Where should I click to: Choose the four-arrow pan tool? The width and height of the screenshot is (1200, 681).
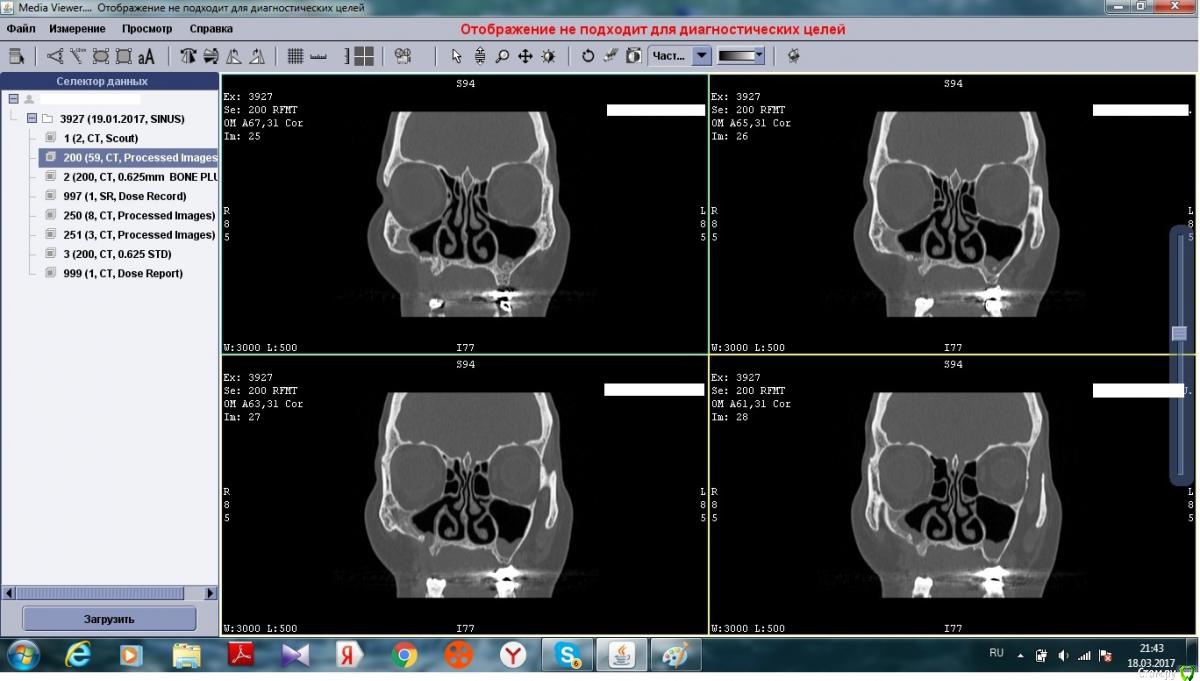(x=525, y=56)
